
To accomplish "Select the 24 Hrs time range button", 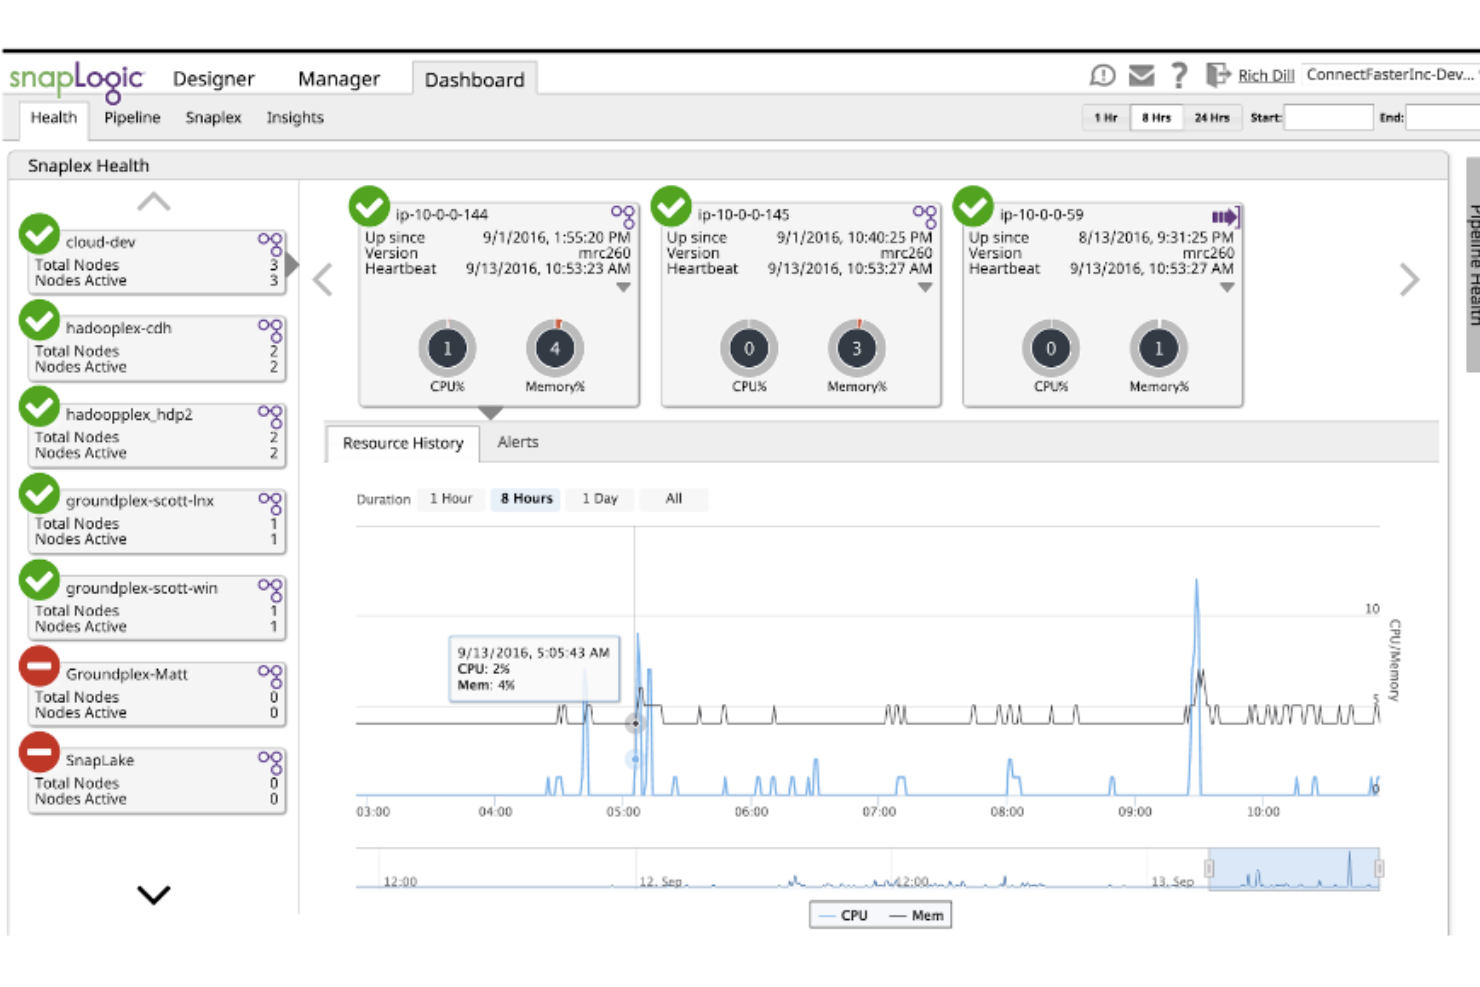I will [1212, 117].
